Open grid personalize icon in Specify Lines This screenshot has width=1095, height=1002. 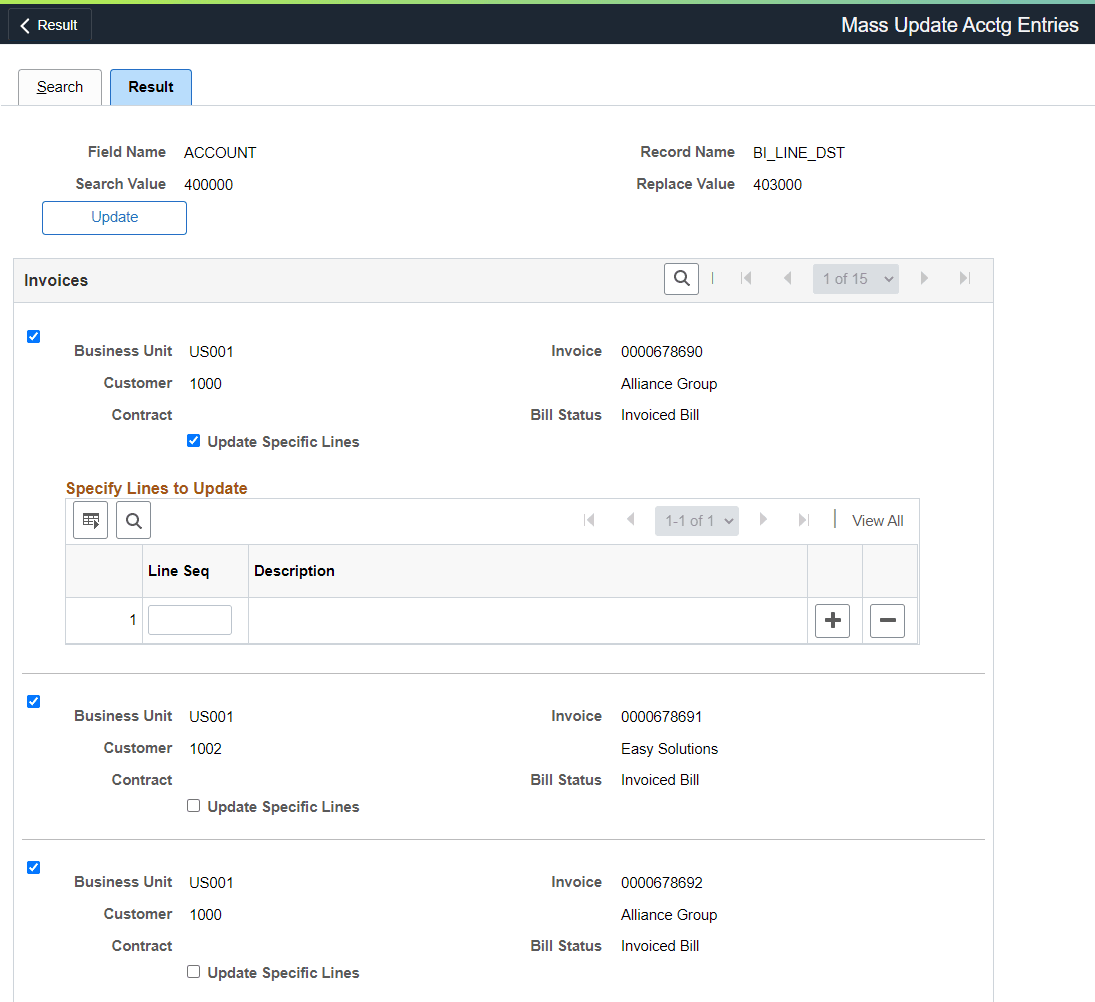[91, 520]
